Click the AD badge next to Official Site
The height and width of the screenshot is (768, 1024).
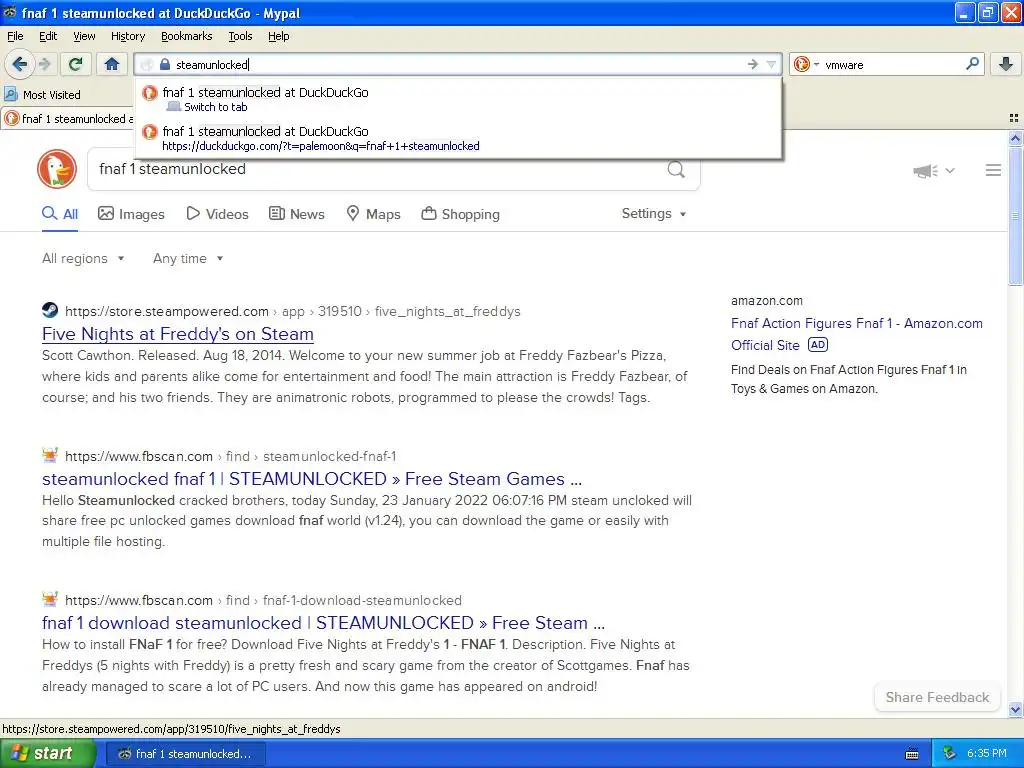[818, 345]
